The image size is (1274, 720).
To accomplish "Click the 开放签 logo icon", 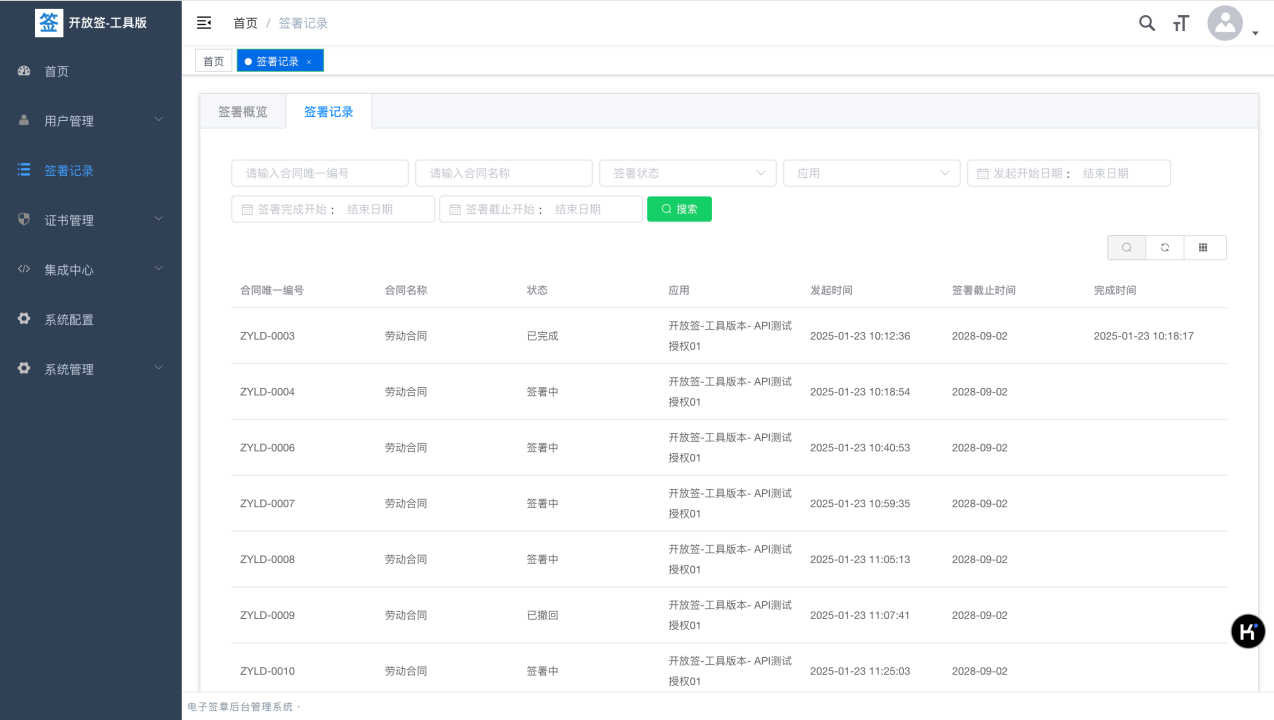I will pyautogui.click(x=49, y=22).
